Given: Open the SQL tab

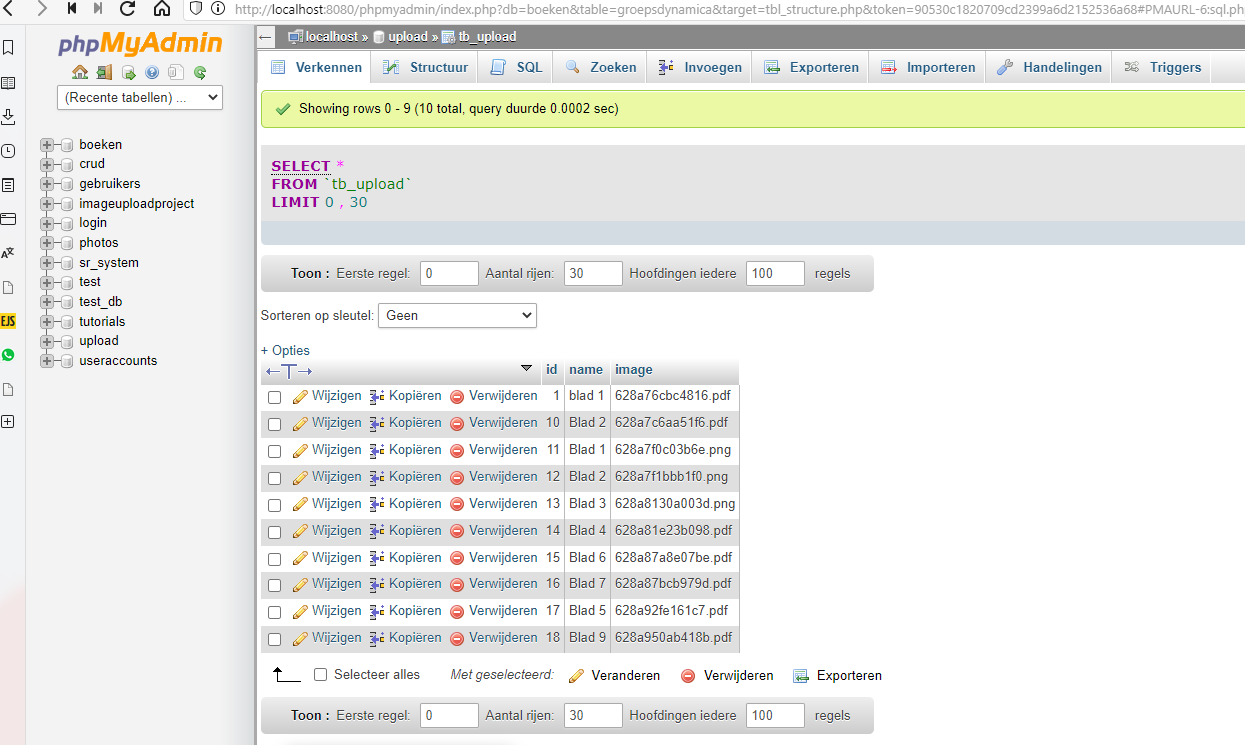Looking at the screenshot, I should [x=517, y=67].
